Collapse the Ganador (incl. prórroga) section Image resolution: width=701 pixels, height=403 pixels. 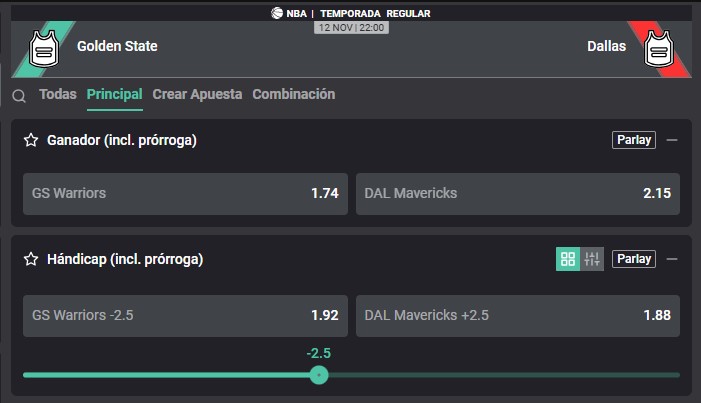(x=671, y=140)
